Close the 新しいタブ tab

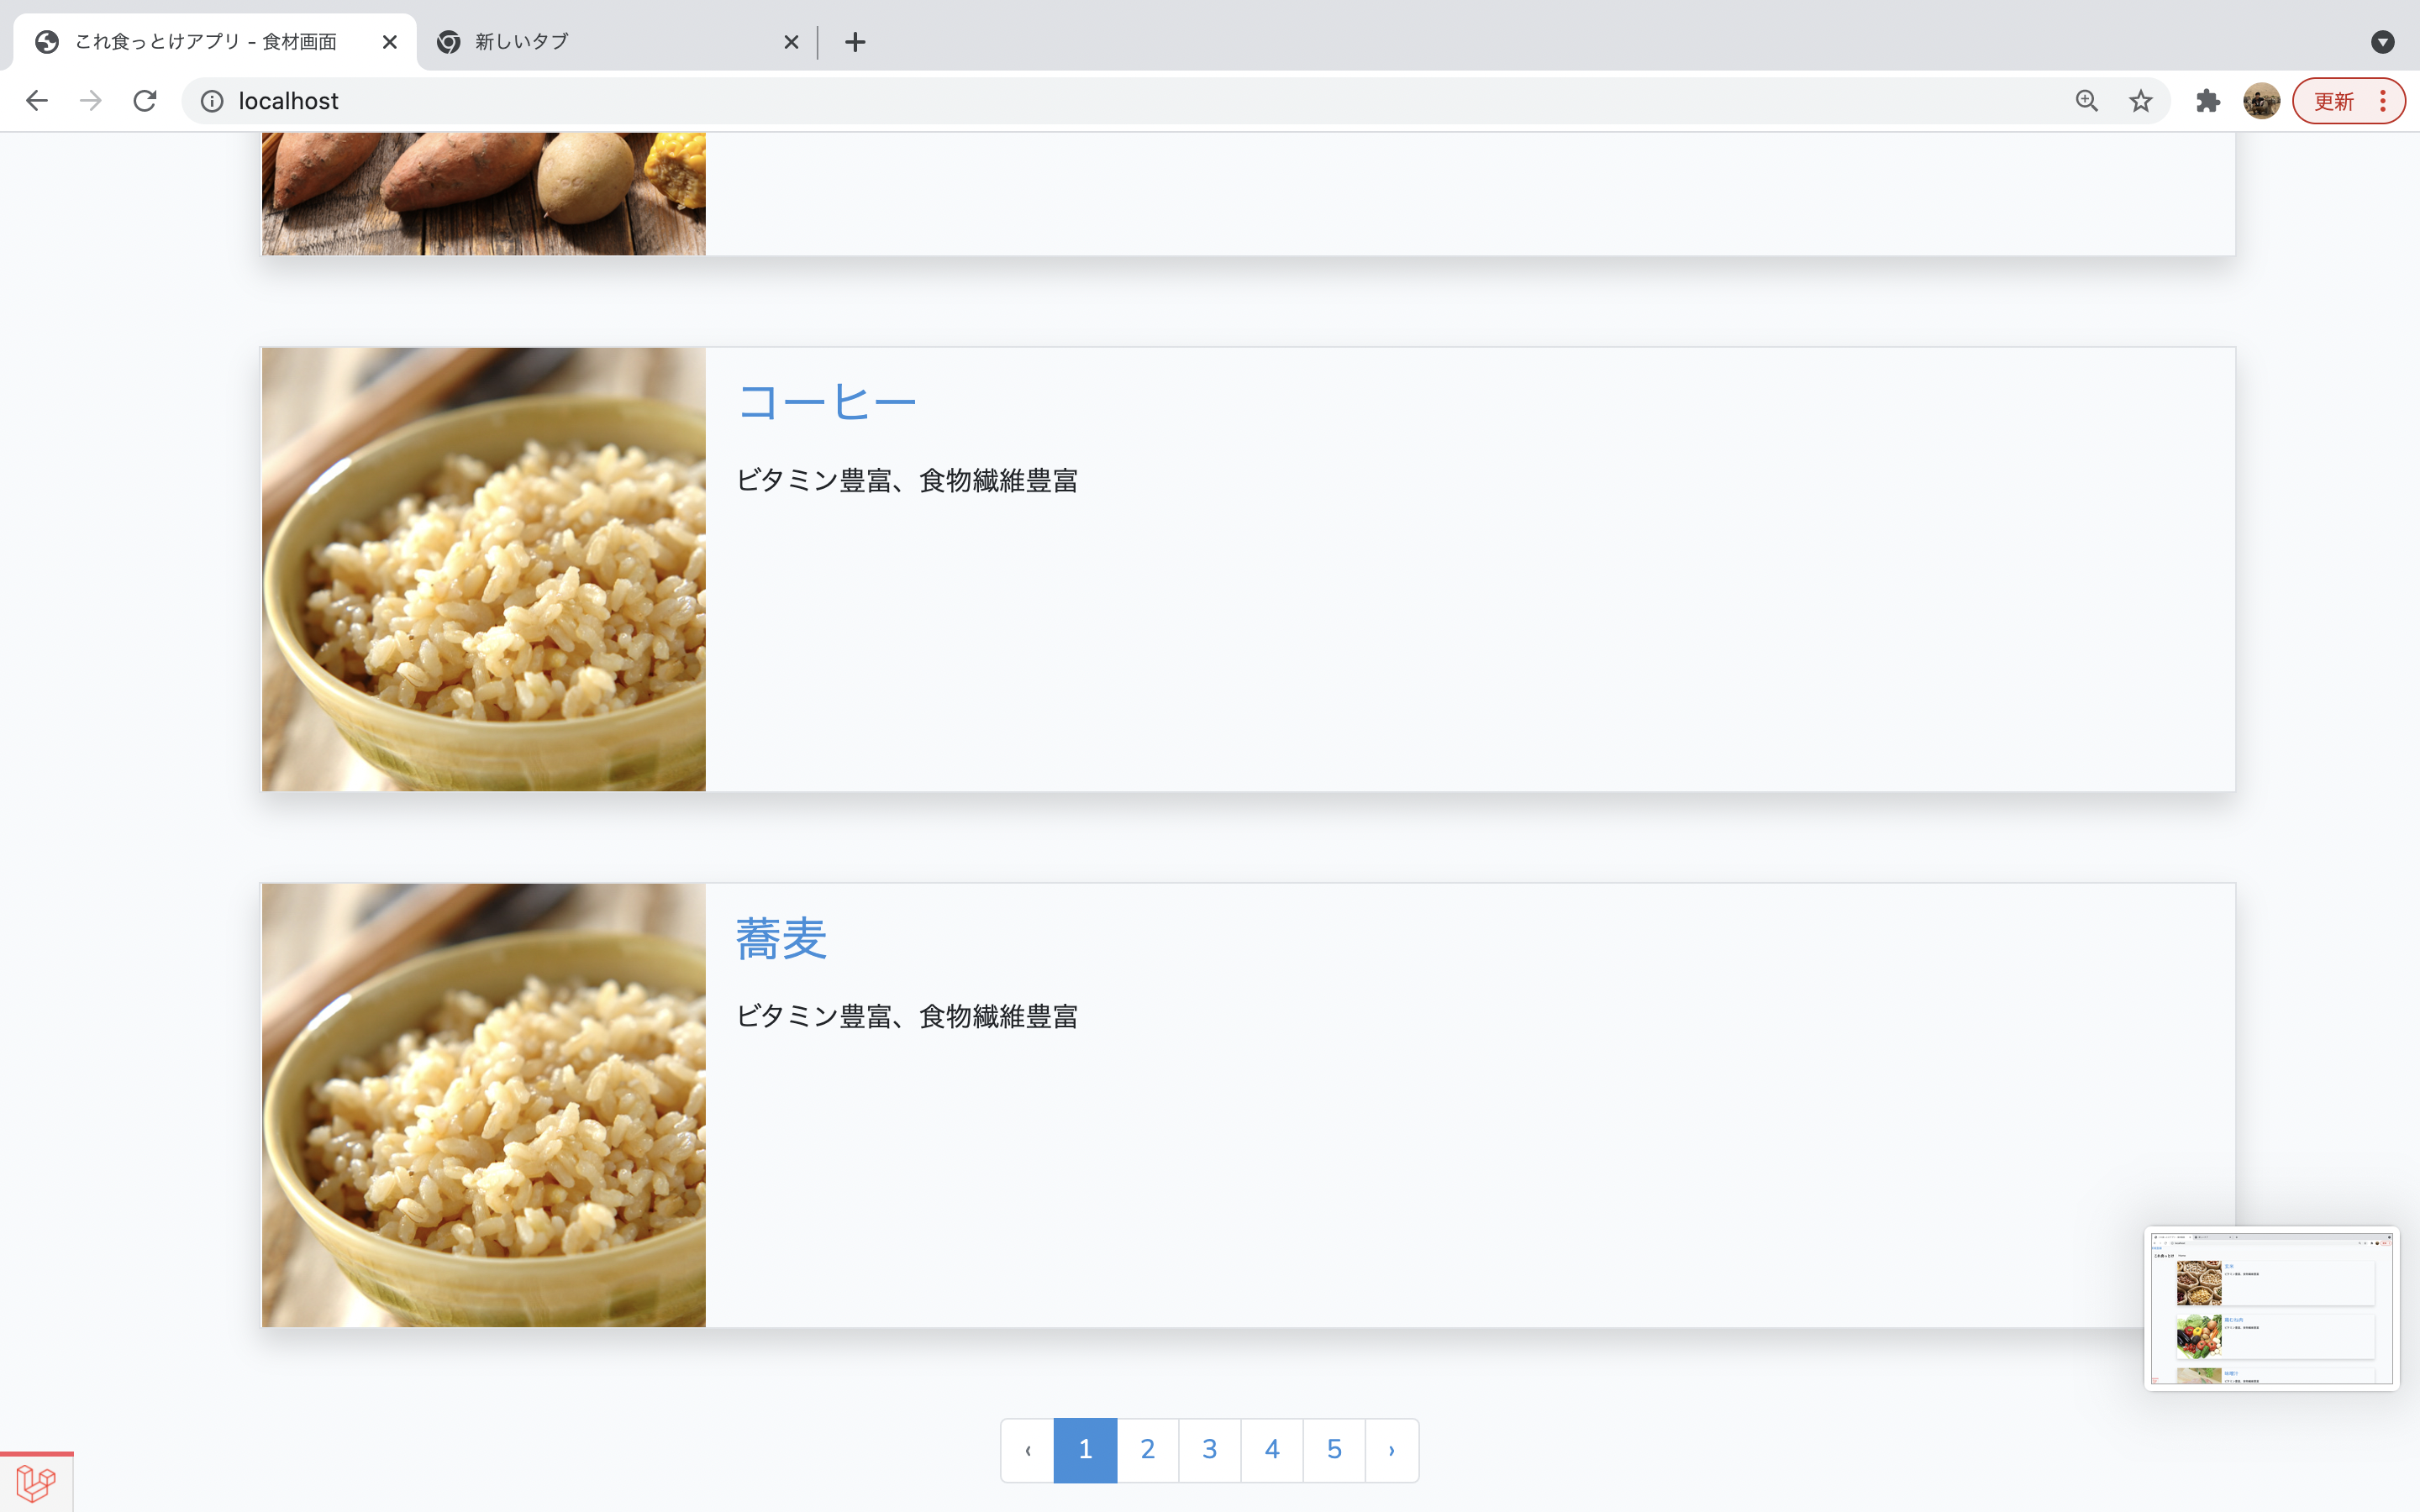pos(791,42)
